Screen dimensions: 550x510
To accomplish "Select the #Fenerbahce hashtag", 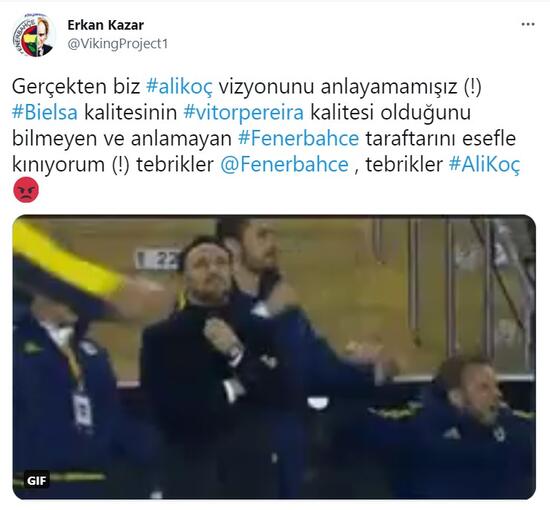I will 299,138.
